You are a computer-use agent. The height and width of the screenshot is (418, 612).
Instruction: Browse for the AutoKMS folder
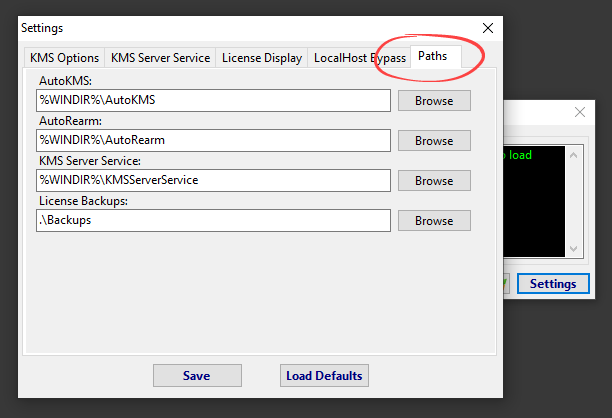pos(434,101)
